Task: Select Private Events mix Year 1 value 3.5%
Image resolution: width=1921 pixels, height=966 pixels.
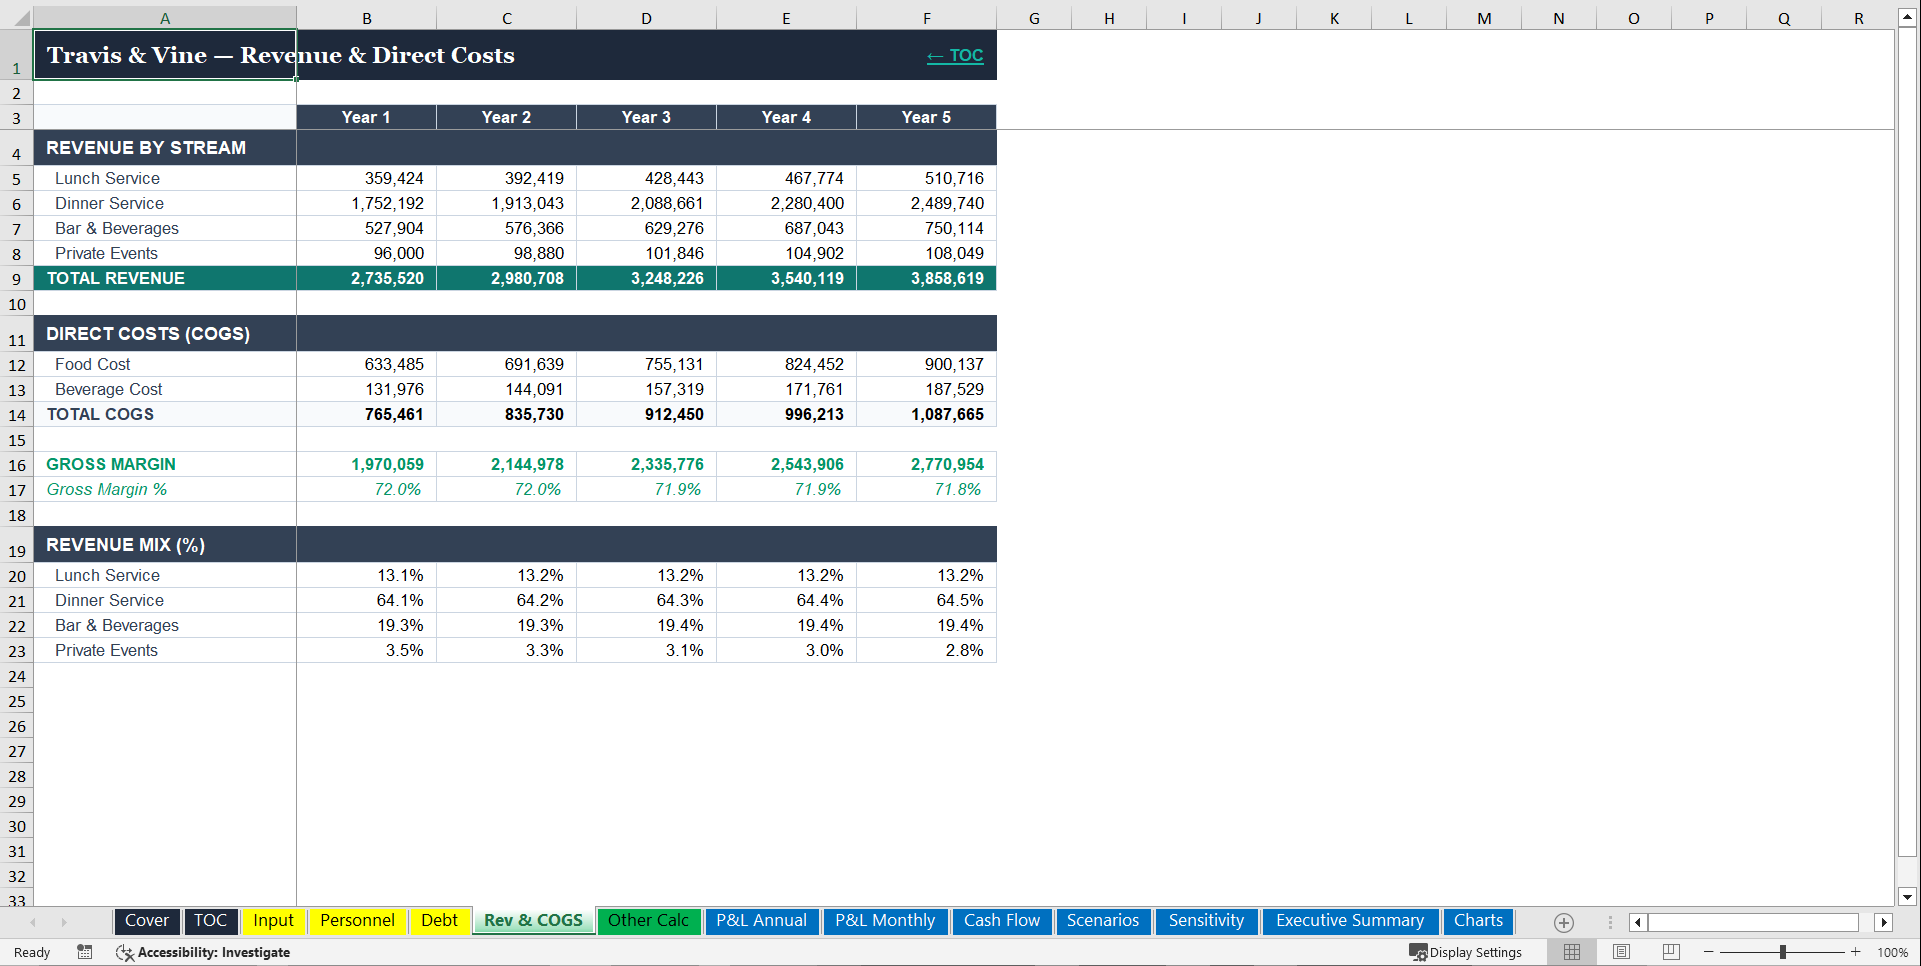Action: tap(366, 650)
